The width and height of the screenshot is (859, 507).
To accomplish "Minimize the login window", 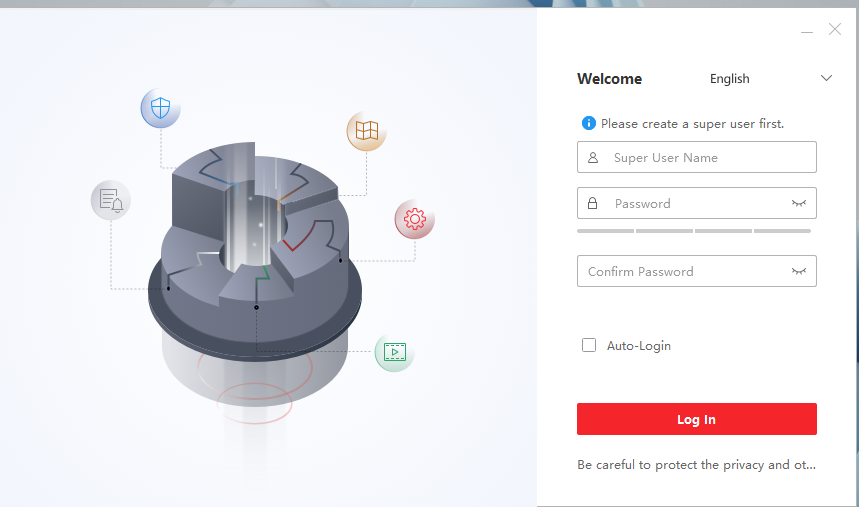I will click(807, 31).
